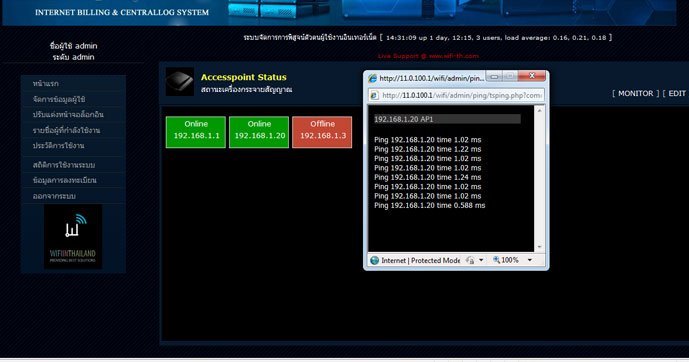Click the magnifier zoom icon showing 100%
The width and height of the screenshot is (689, 362).
[x=496, y=260]
